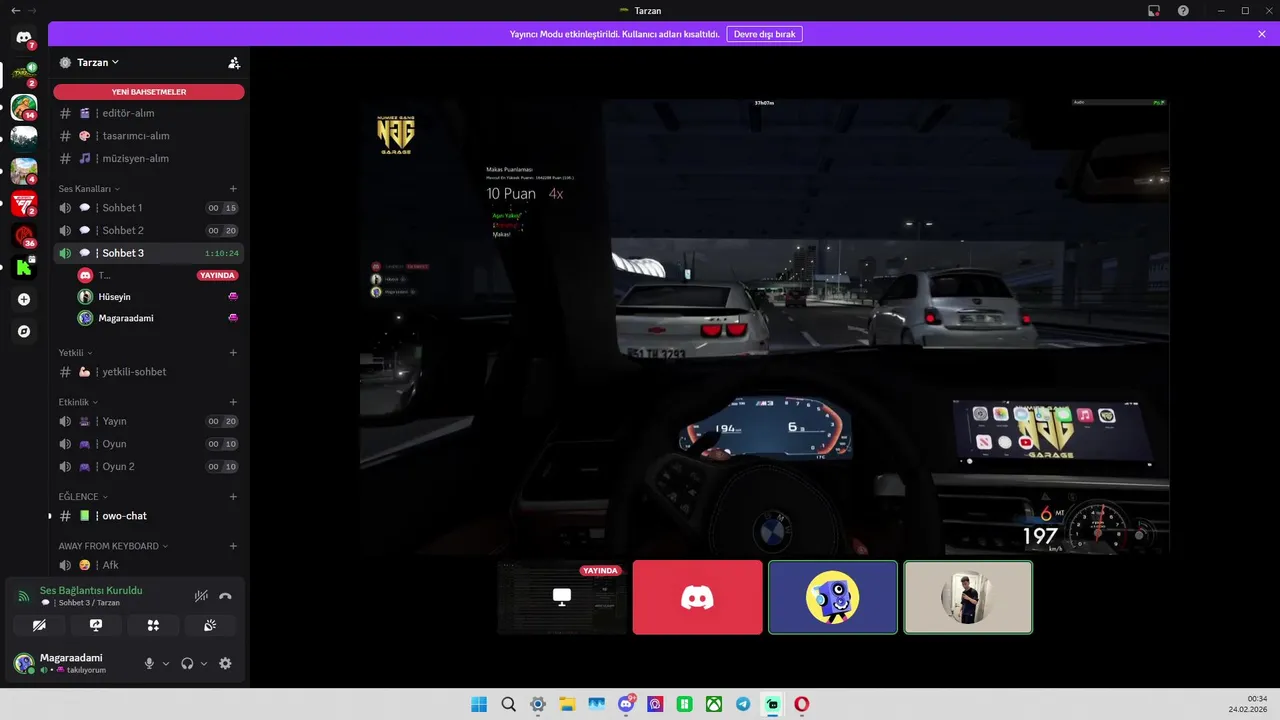This screenshot has height=720, width=1280.
Task: Open the help icon in title bar
Action: coord(1183,10)
